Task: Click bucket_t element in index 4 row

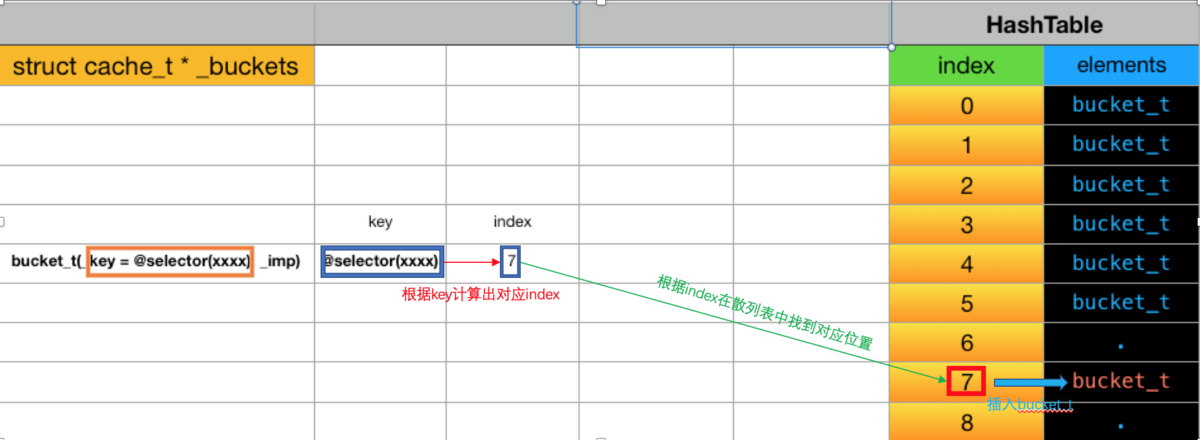Action: [x=1121, y=263]
